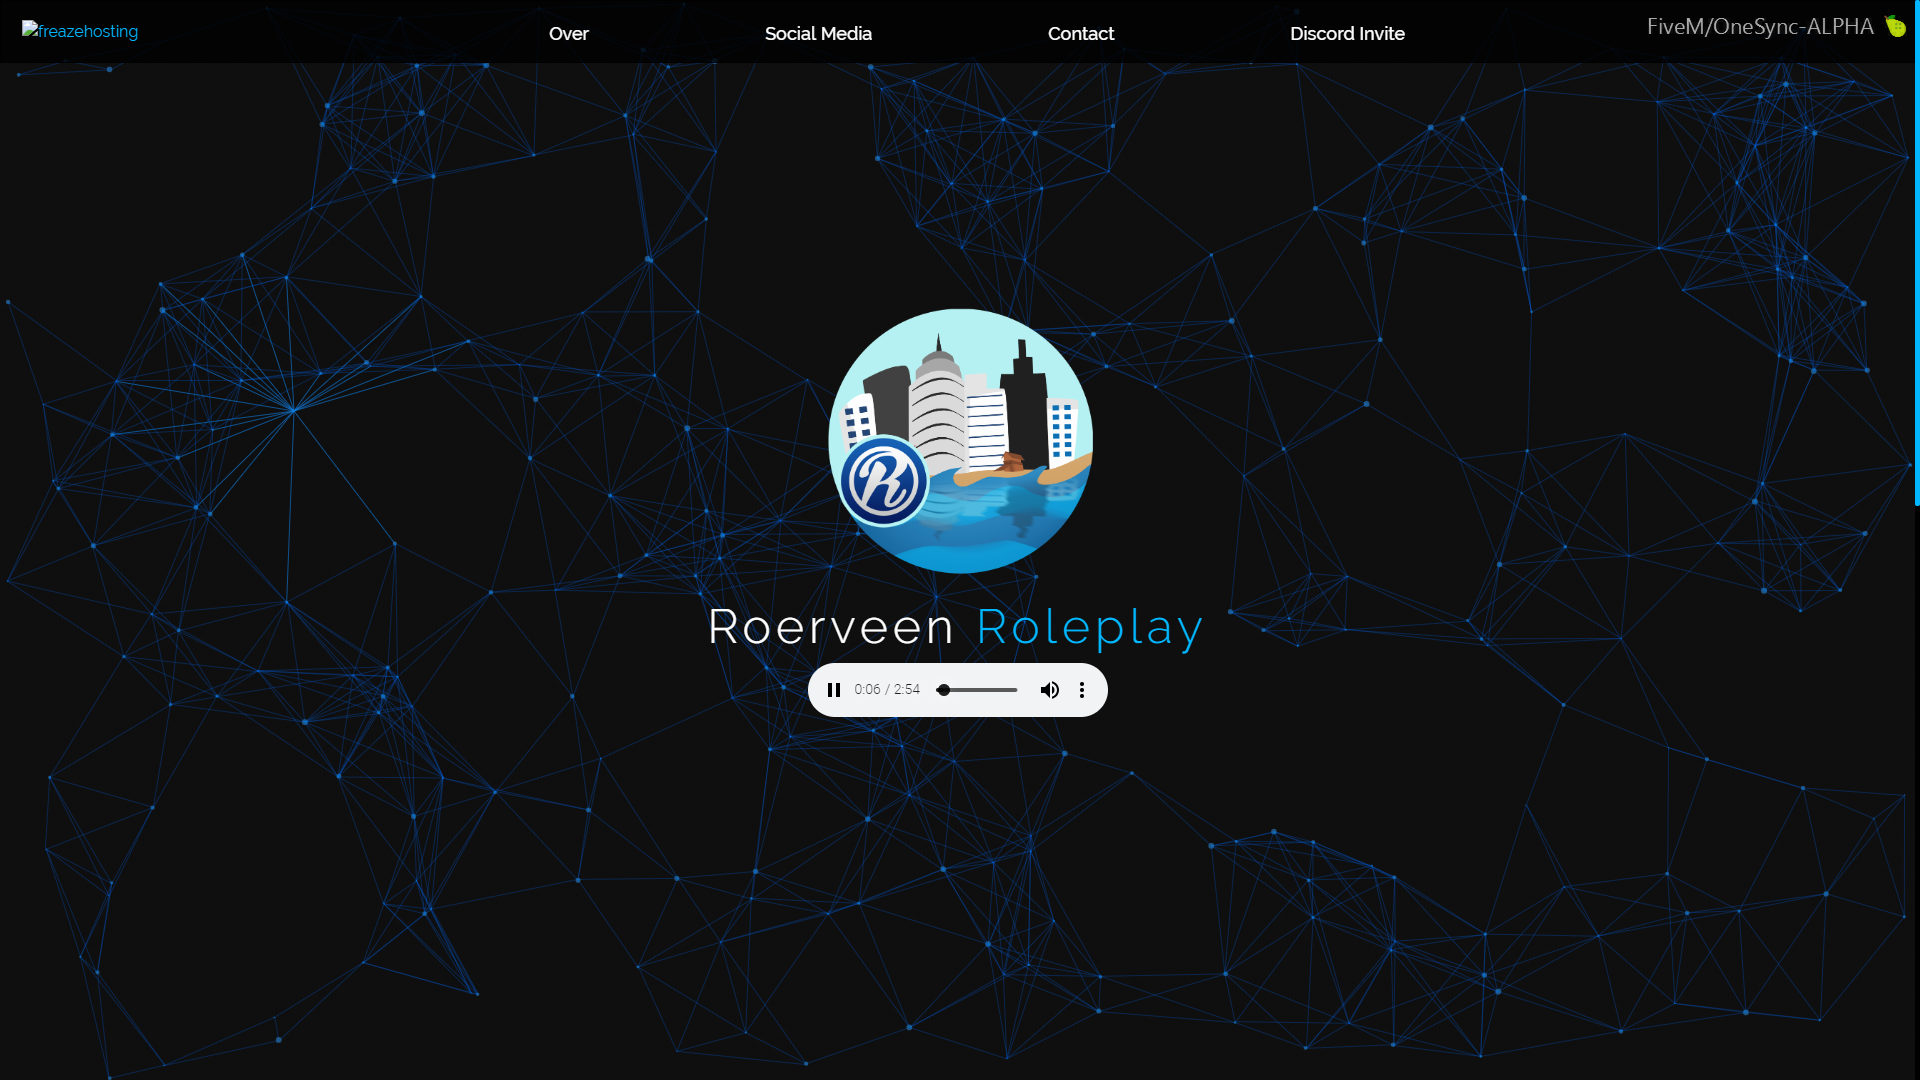This screenshot has height=1080, width=1920.
Task: Click the white Roerveen heading word
Action: pyautogui.click(x=830, y=628)
